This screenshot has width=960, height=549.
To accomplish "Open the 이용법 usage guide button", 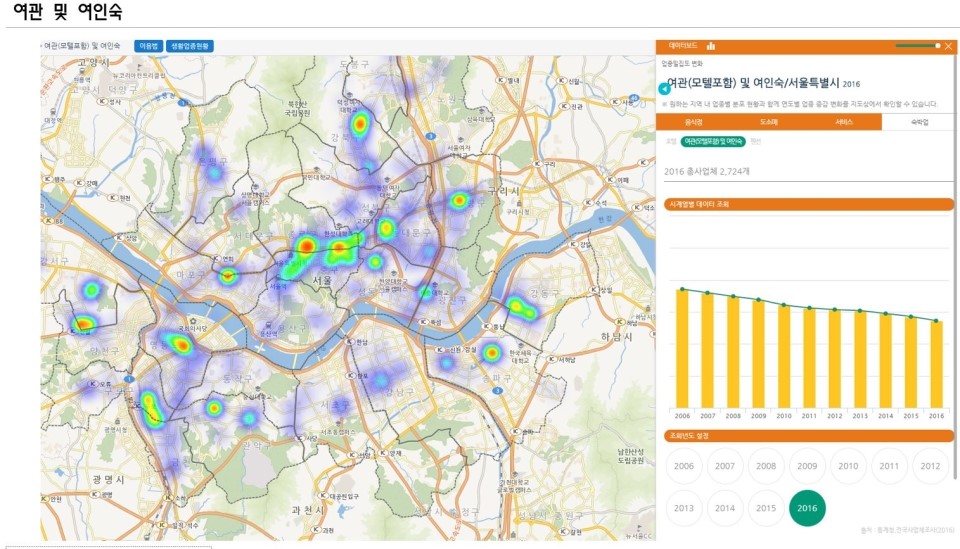I will click(148, 46).
